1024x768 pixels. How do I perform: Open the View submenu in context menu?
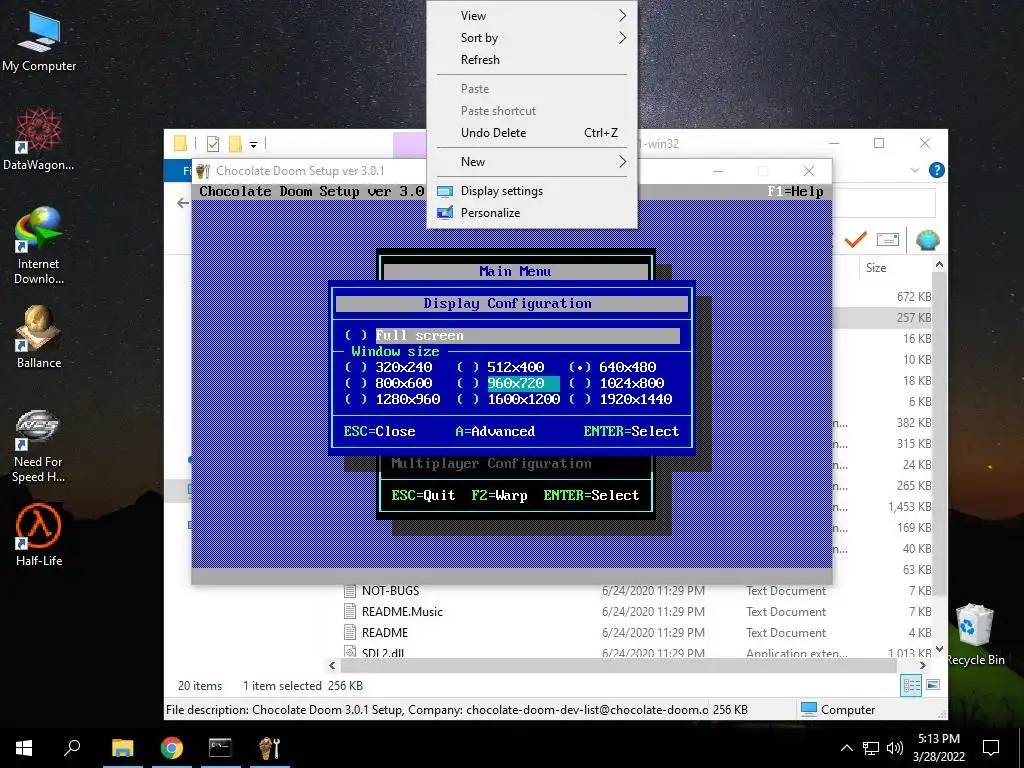click(532, 16)
